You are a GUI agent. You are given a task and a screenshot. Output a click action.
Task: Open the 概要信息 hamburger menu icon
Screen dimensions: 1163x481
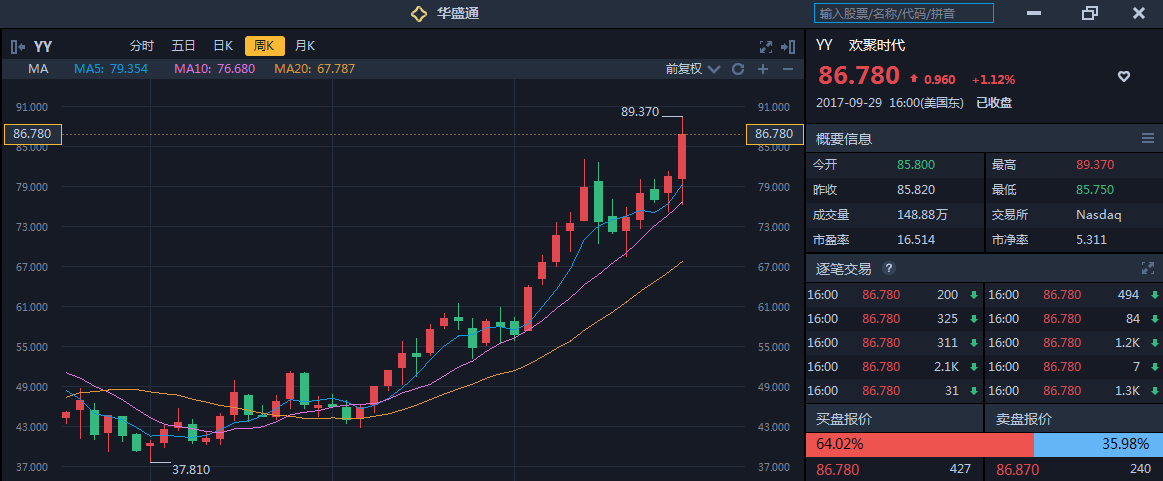pos(1147,138)
